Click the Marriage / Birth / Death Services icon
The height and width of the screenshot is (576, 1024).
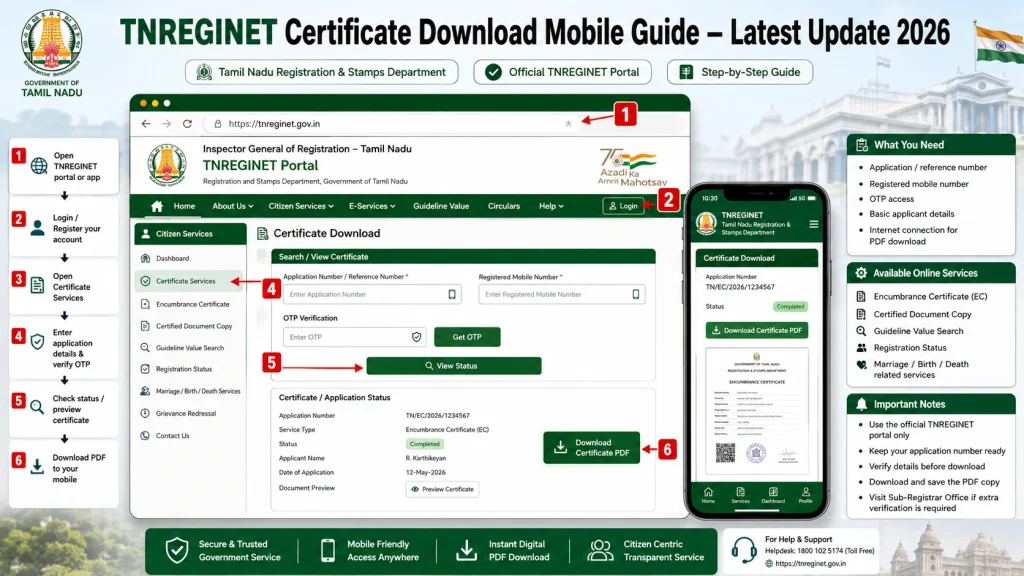click(x=145, y=391)
